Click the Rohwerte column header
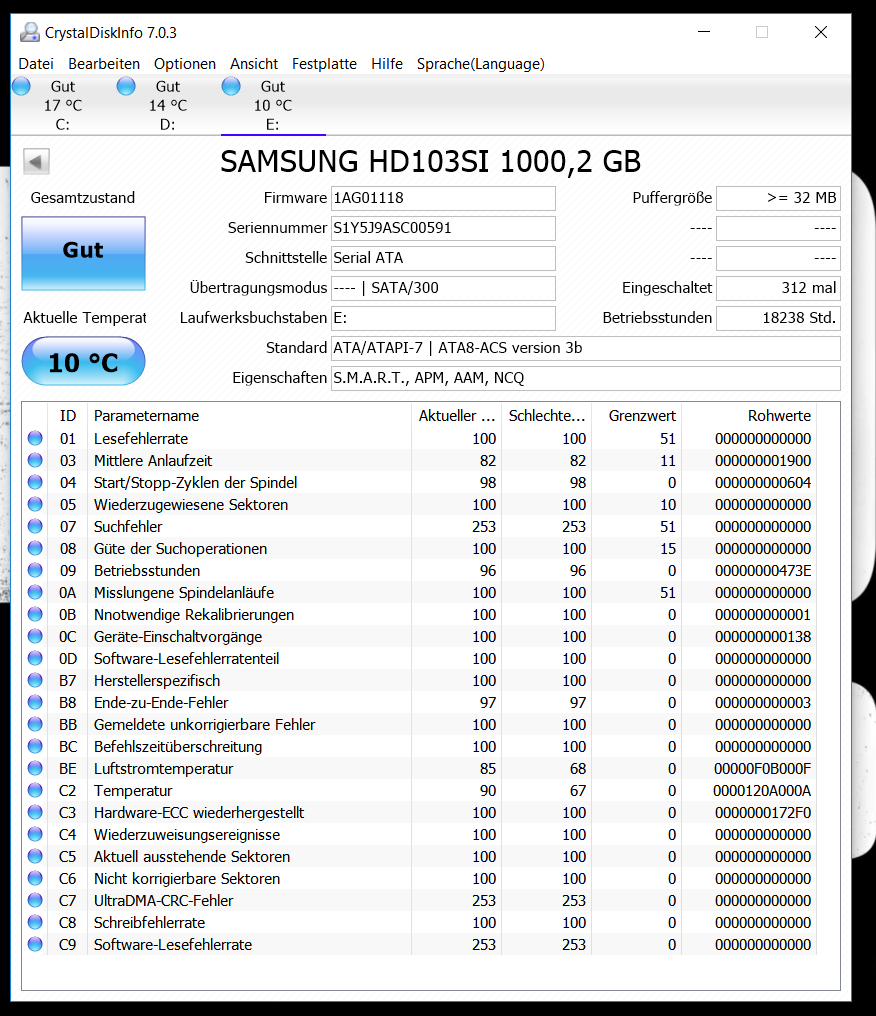 (x=749, y=415)
